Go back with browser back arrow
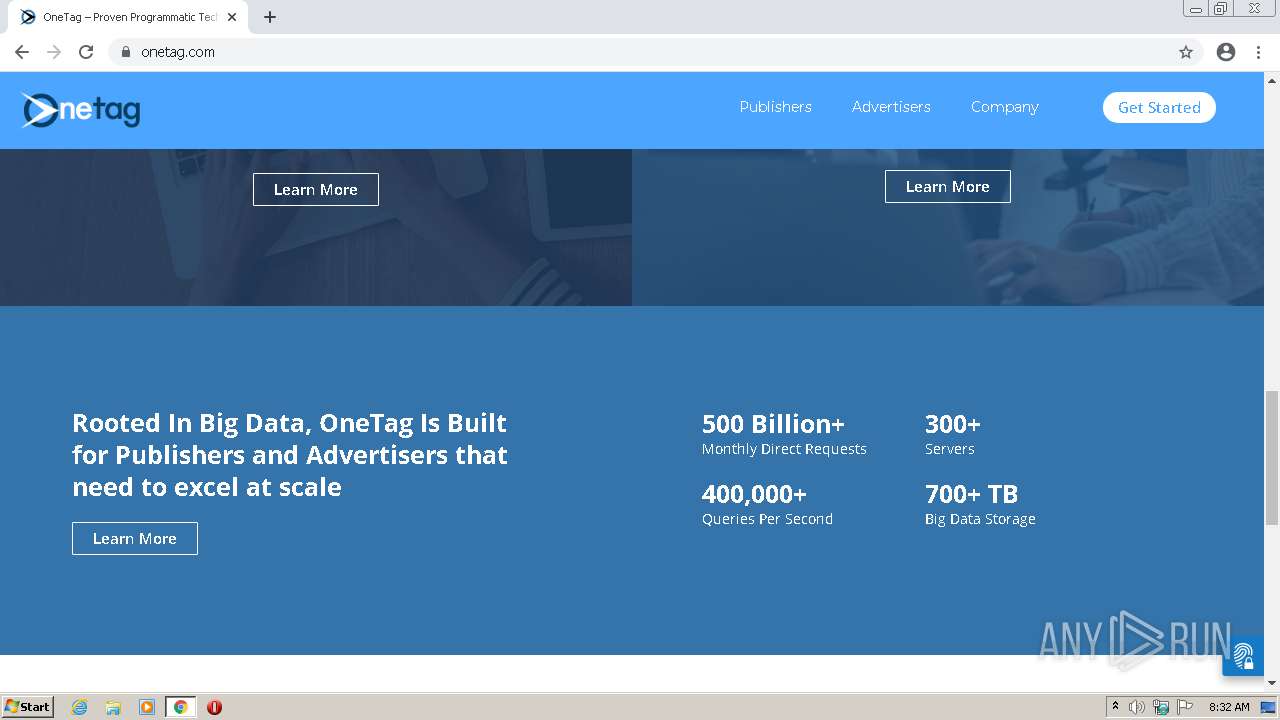This screenshot has width=1280, height=720. 22,52
